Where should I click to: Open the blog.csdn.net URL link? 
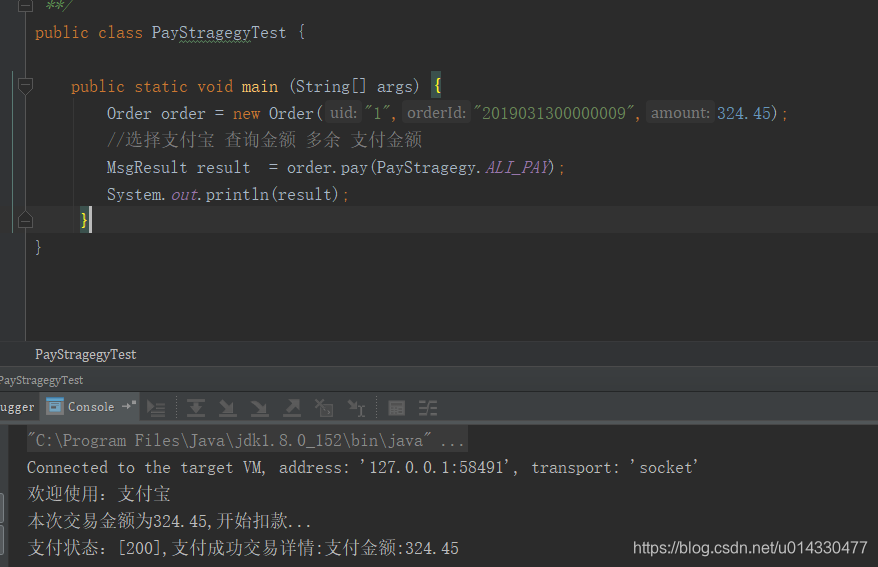pyautogui.click(x=750, y=547)
